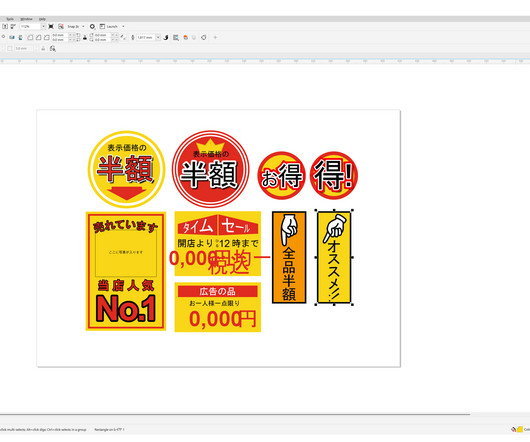Open the Help menu

(x=42, y=19)
